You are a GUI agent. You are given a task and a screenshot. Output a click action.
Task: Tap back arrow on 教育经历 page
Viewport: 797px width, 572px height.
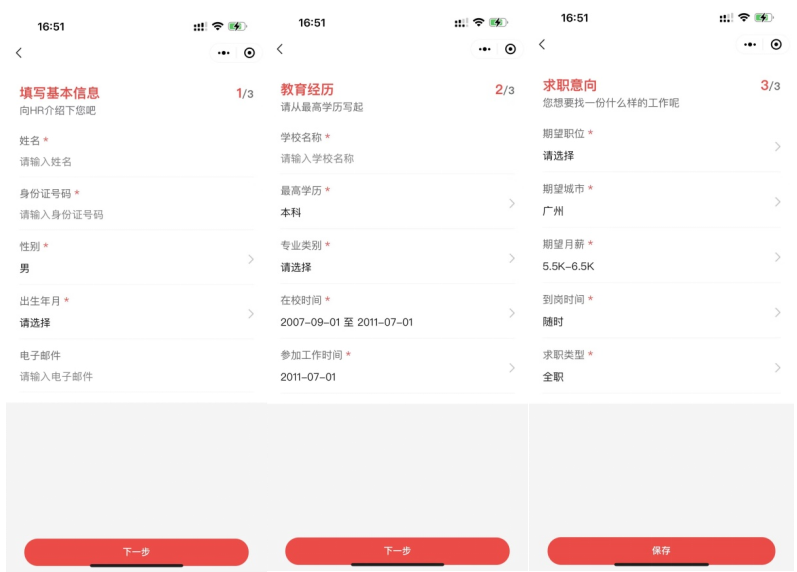click(x=279, y=49)
